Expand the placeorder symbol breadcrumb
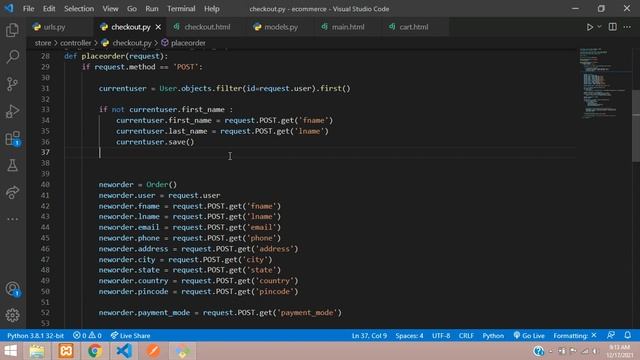640x360 pixels. coord(184,43)
